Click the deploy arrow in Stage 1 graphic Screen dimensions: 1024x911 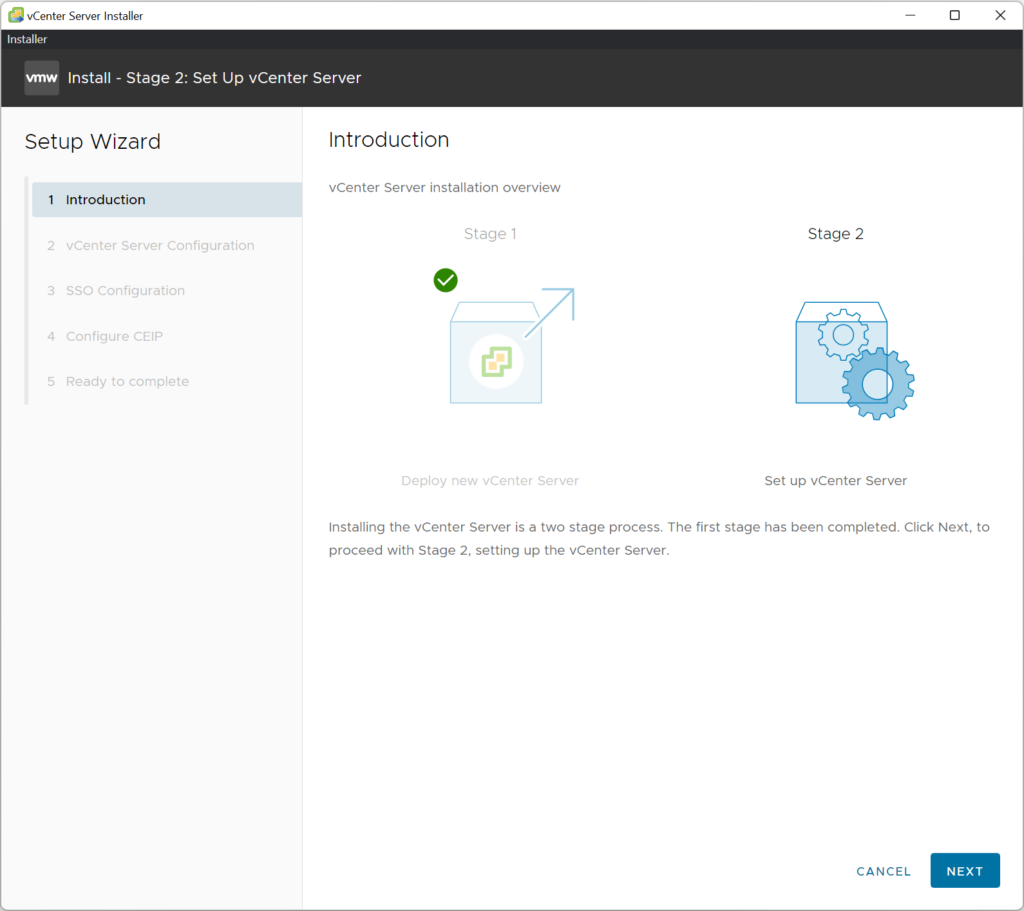point(550,312)
